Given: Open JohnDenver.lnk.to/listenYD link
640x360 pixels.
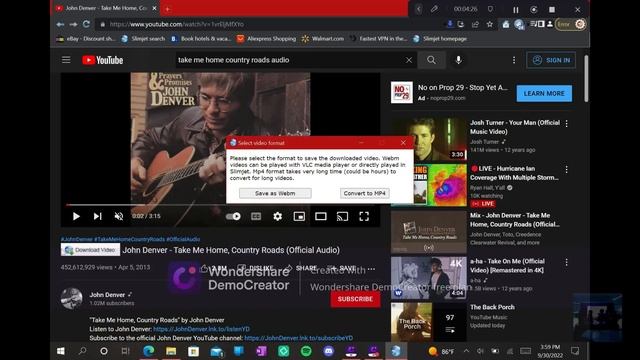Looking at the screenshot, I should tap(202, 329).
